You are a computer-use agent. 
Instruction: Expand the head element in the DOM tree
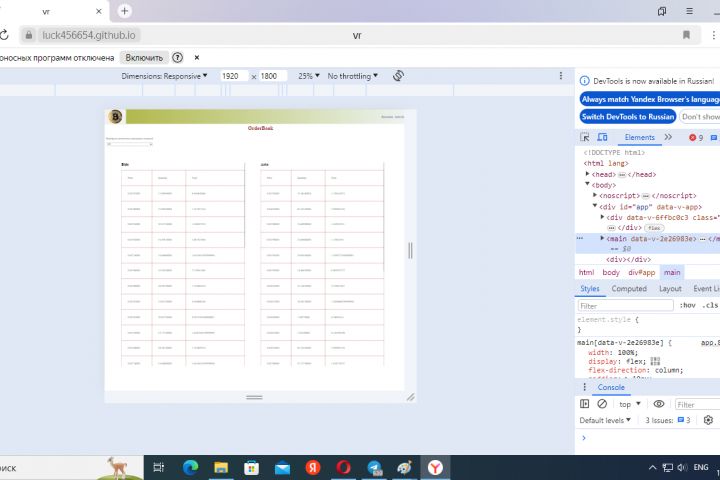pos(587,174)
